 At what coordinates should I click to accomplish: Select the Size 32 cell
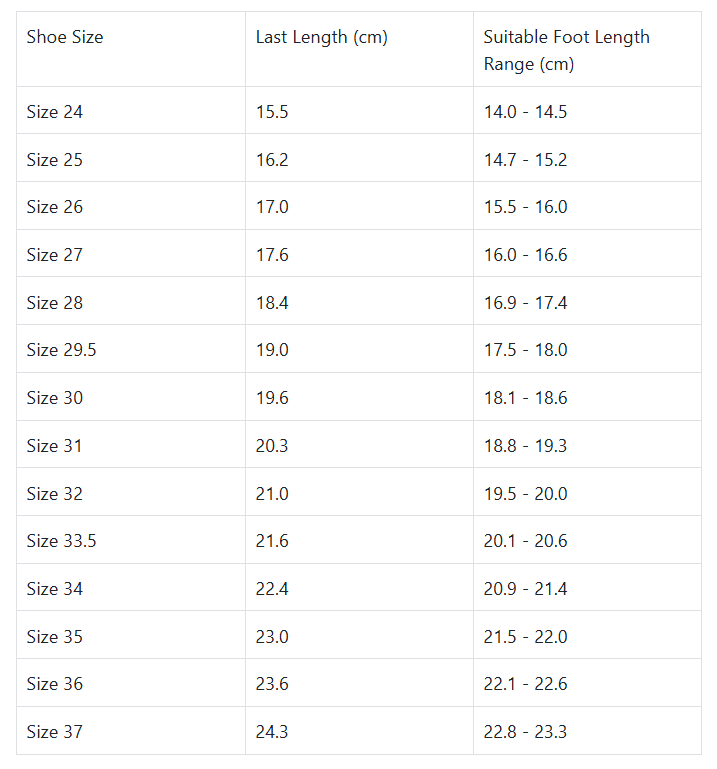[55, 494]
